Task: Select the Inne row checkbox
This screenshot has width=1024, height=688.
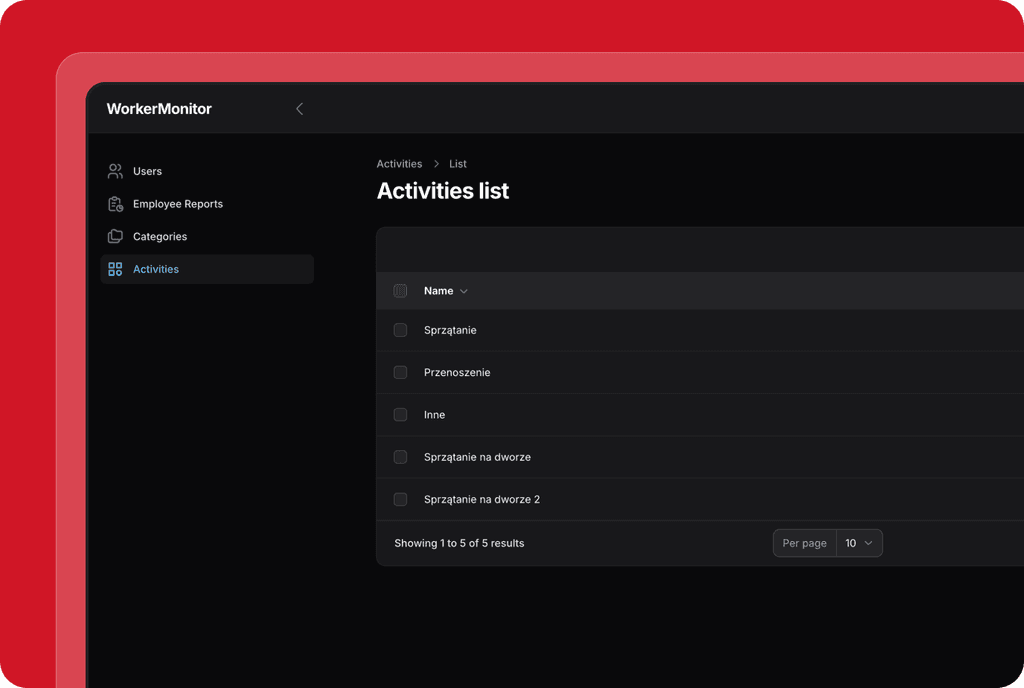Action: pos(400,414)
